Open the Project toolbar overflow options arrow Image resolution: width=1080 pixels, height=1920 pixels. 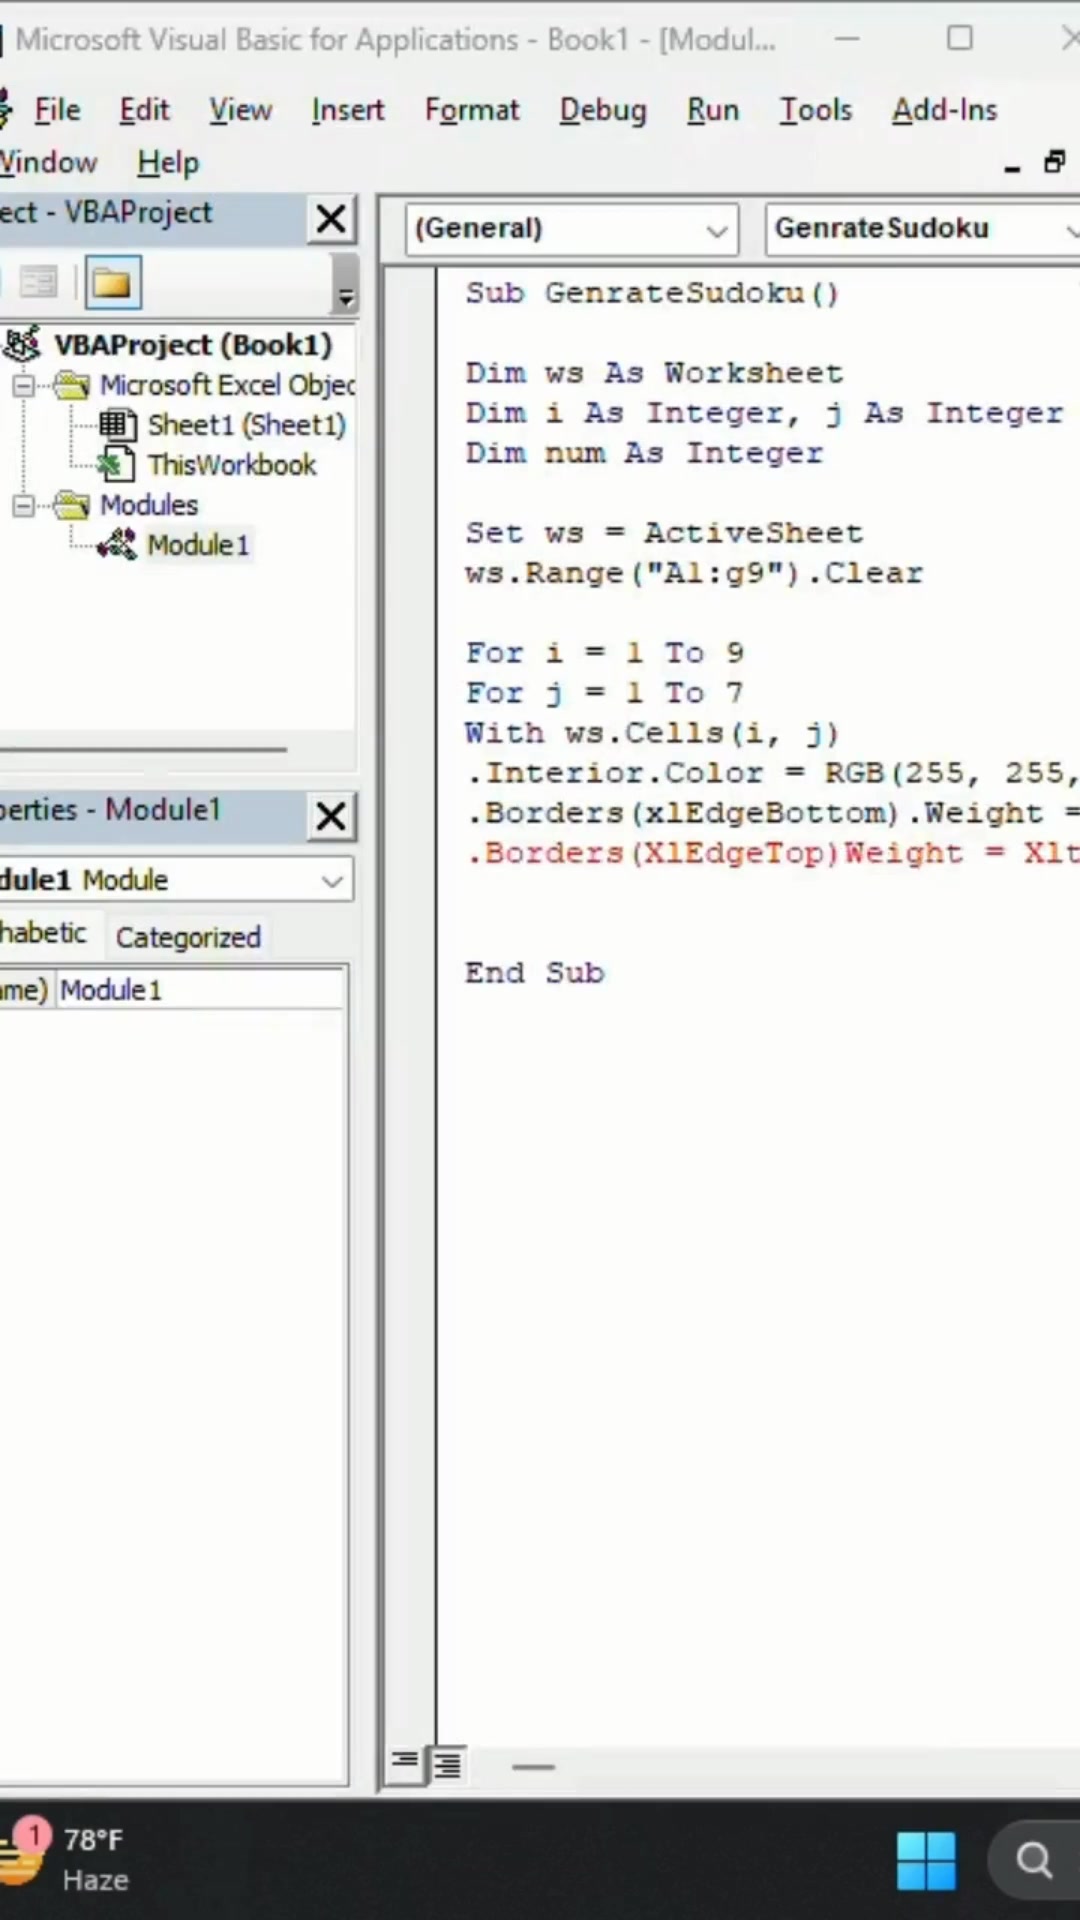(345, 285)
